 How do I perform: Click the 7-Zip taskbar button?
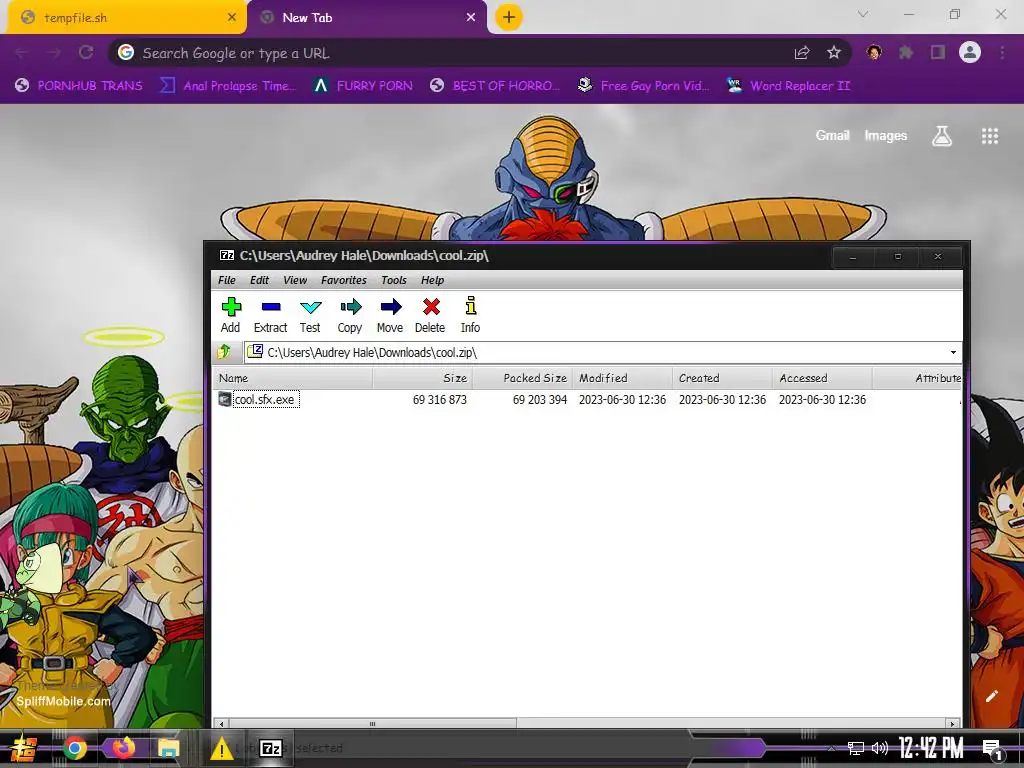click(x=270, y=748)
